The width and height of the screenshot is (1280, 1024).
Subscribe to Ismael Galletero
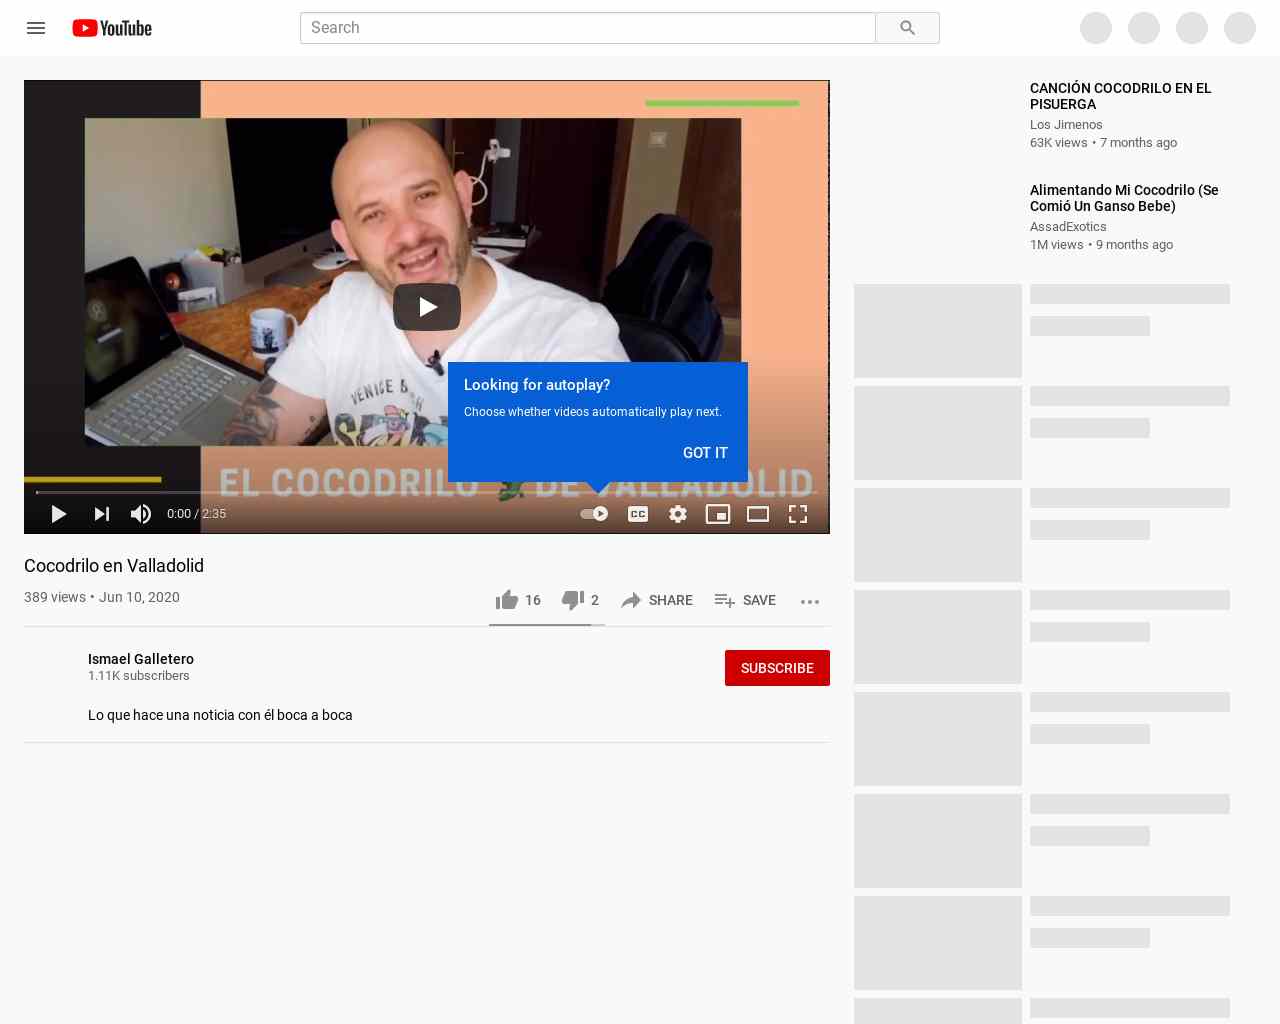pyautogui.click(x=777, y=668)
